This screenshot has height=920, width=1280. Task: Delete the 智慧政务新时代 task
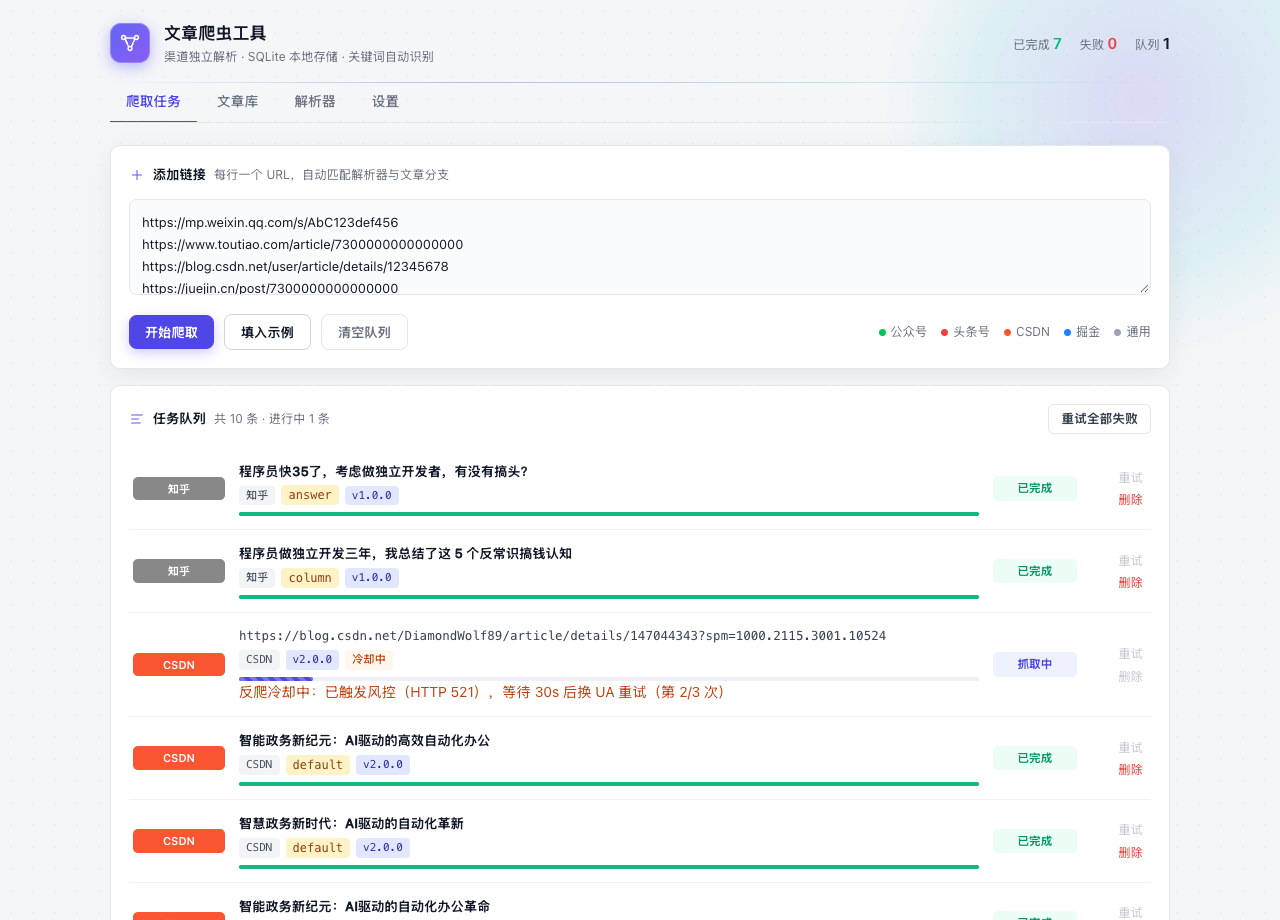(x=1130, y=853)
